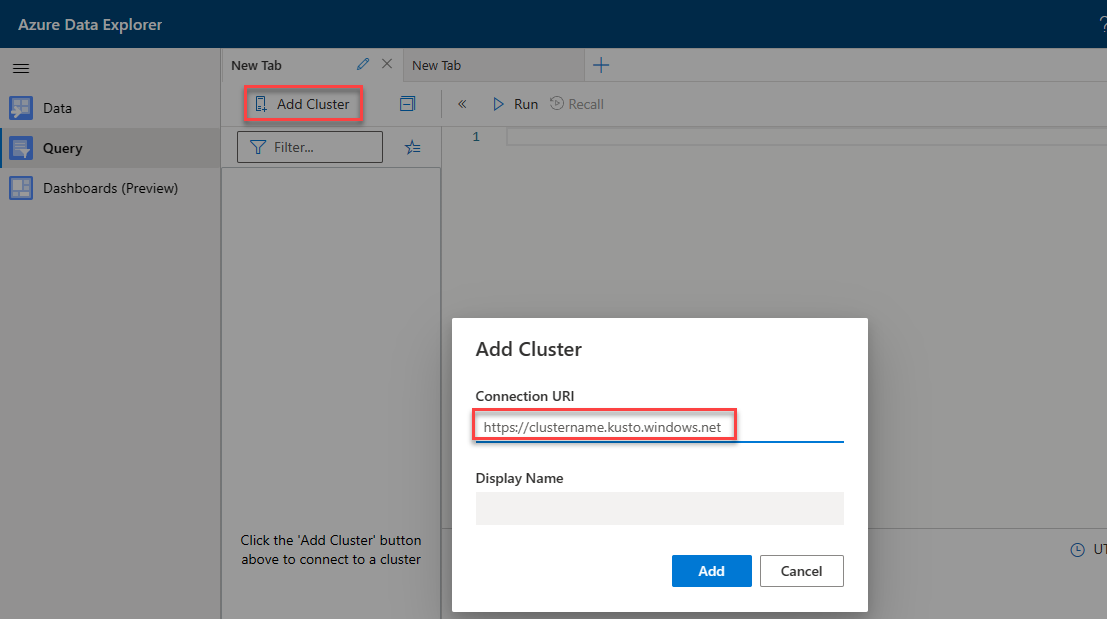Rename first tab using pencil icon
Viewport: 1107px width, 619px height.
[x=363, y=64]
